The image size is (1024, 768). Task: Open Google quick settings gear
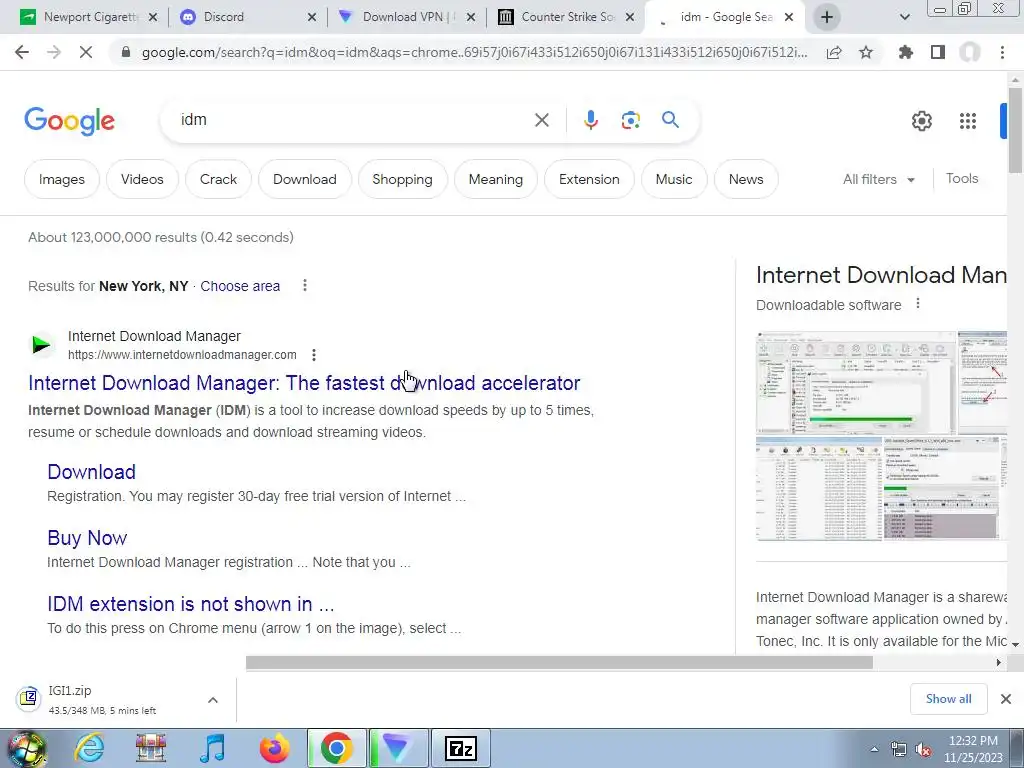(x=921, y=121)
